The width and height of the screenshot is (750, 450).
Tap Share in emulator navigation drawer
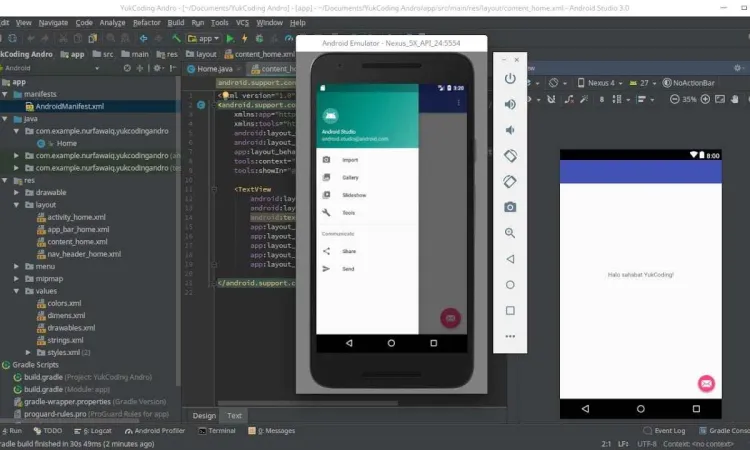click(x=367, y=251)
